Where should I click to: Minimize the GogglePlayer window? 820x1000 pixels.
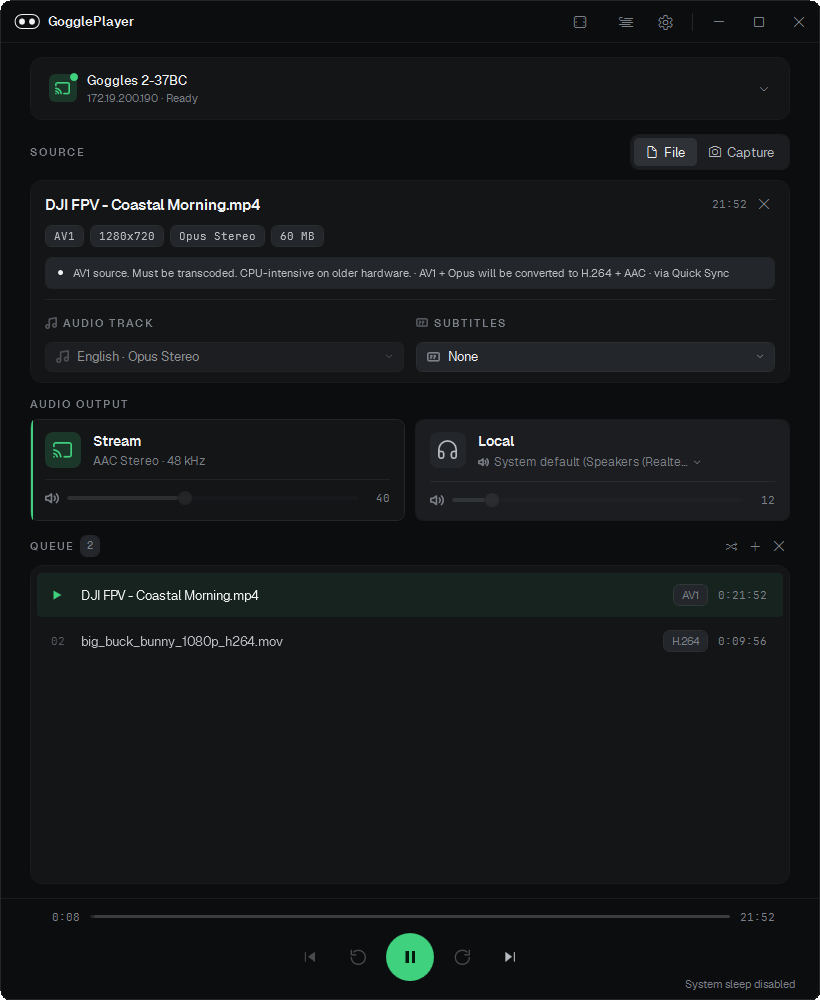coord(719,22)
